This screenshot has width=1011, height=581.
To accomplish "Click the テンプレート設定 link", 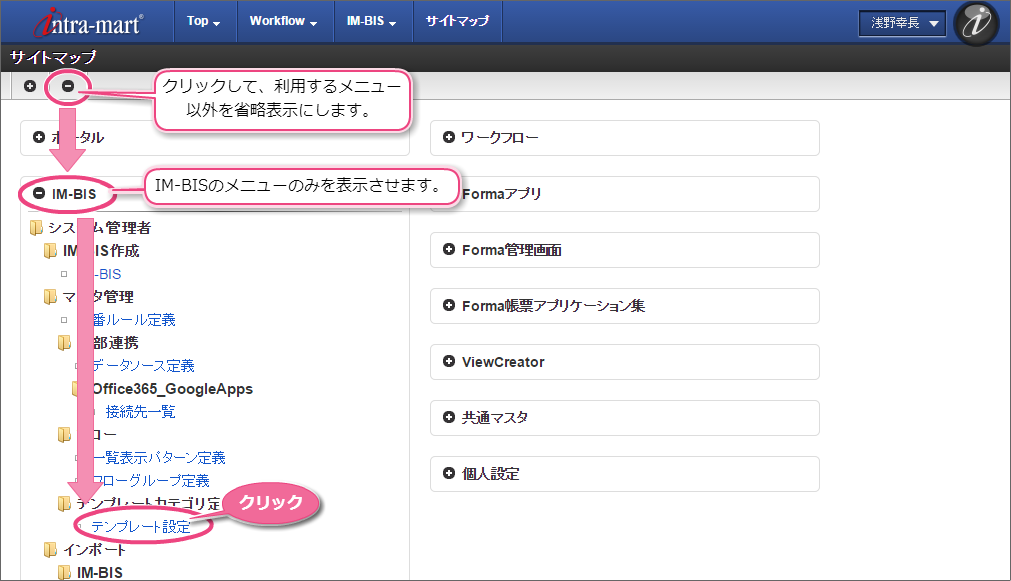I will pos(141,527).
